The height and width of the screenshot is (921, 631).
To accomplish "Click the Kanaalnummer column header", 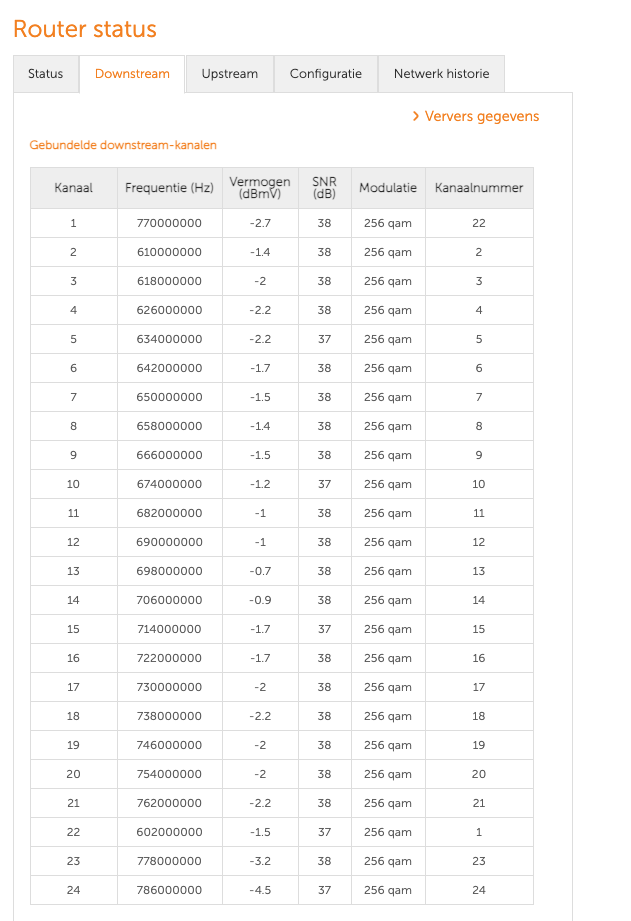I will 479,188.
